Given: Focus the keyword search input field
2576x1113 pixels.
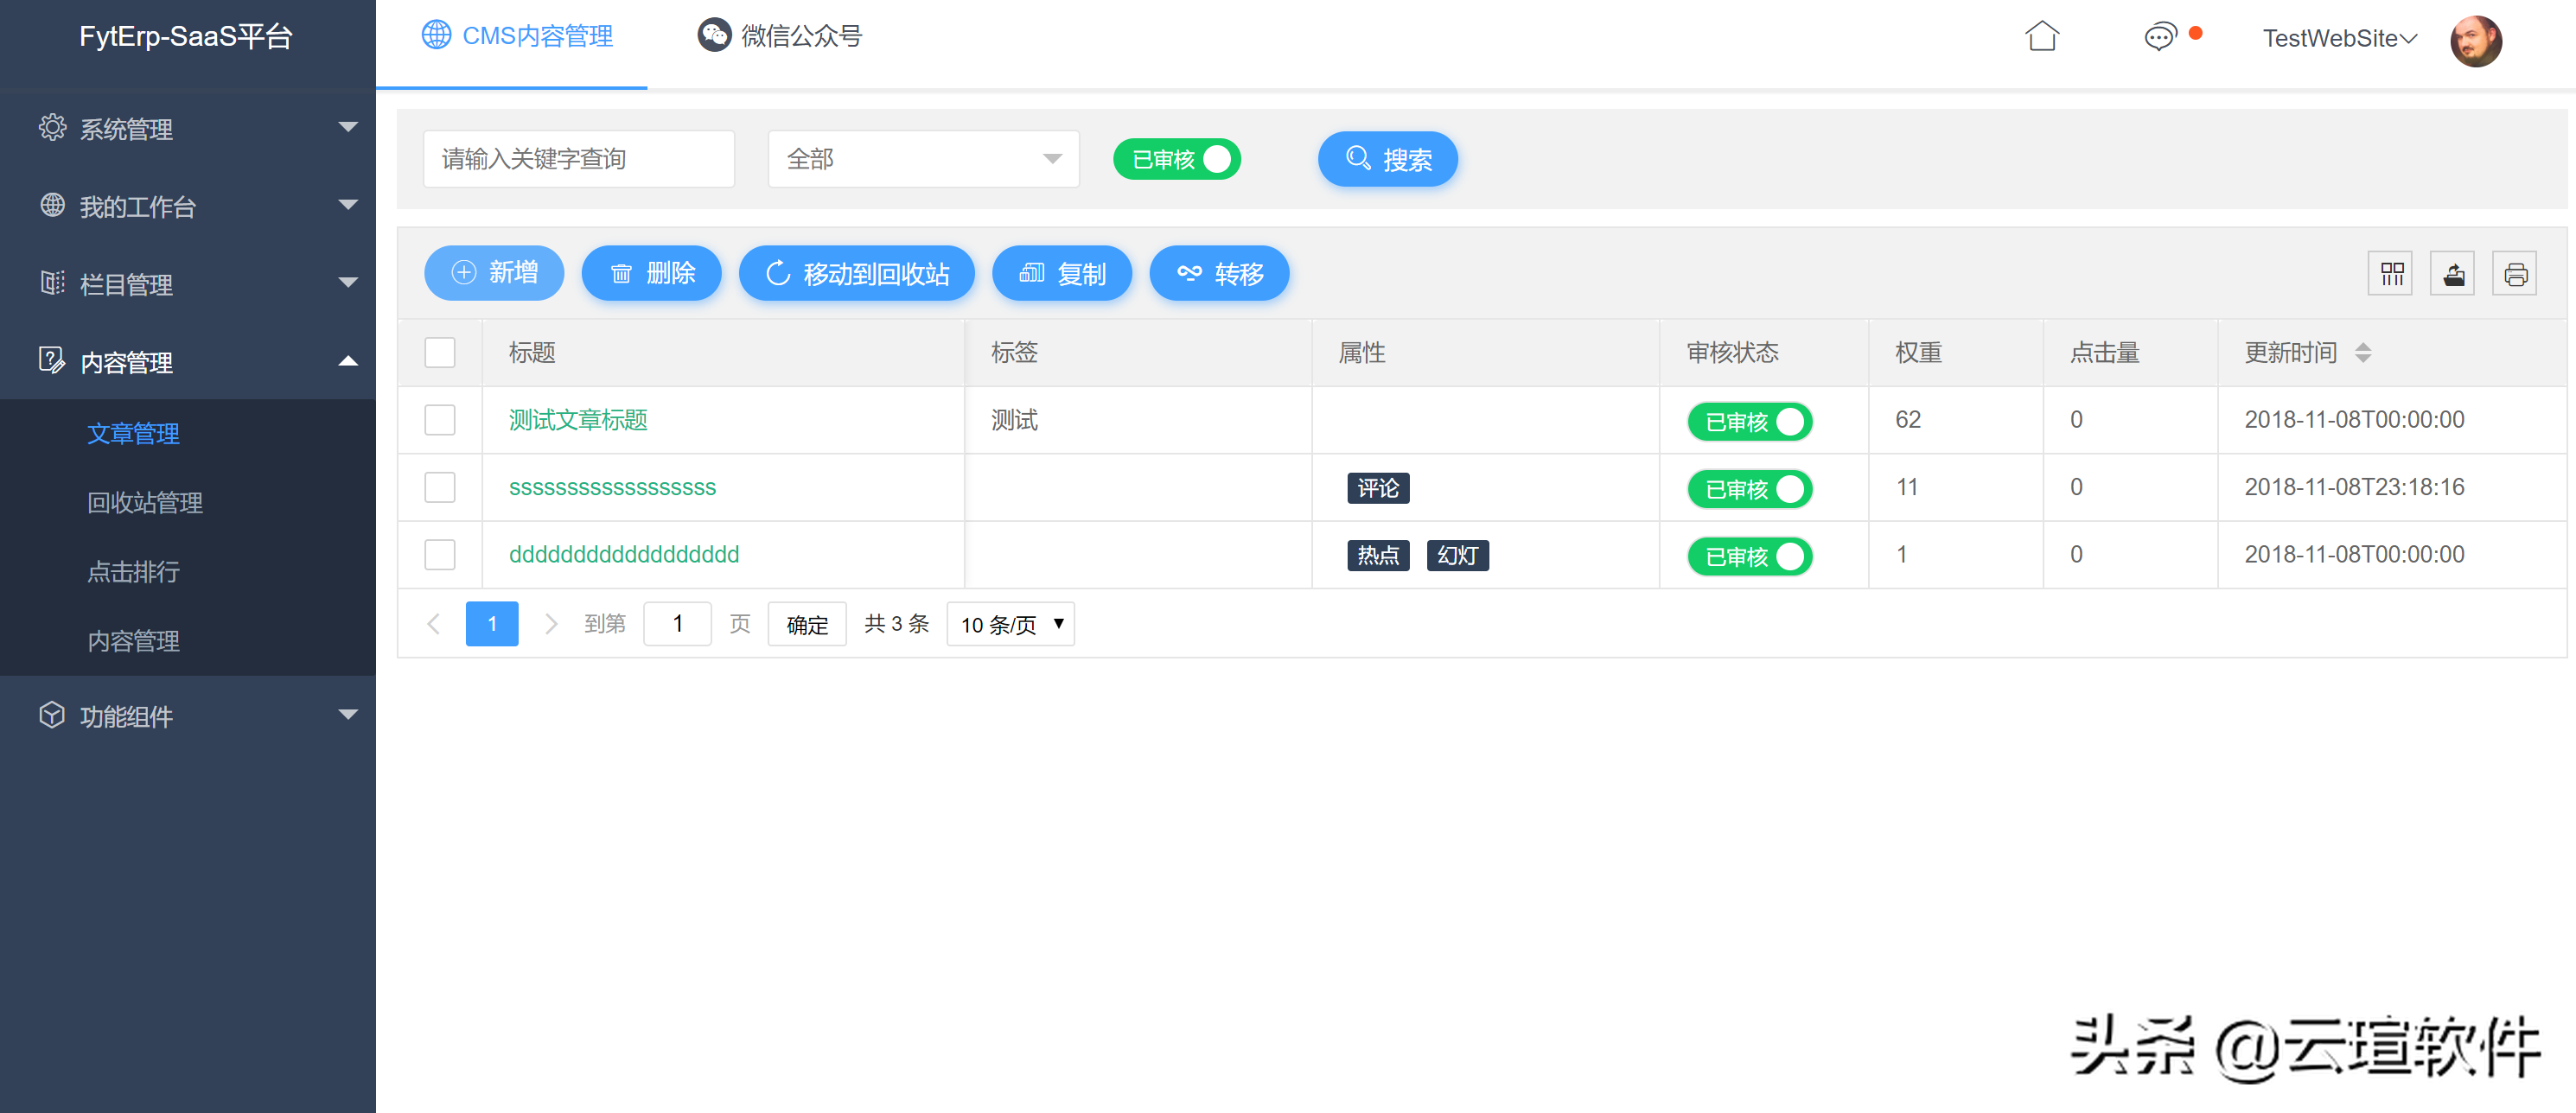Looking at the screenshot, I should 579,159.
